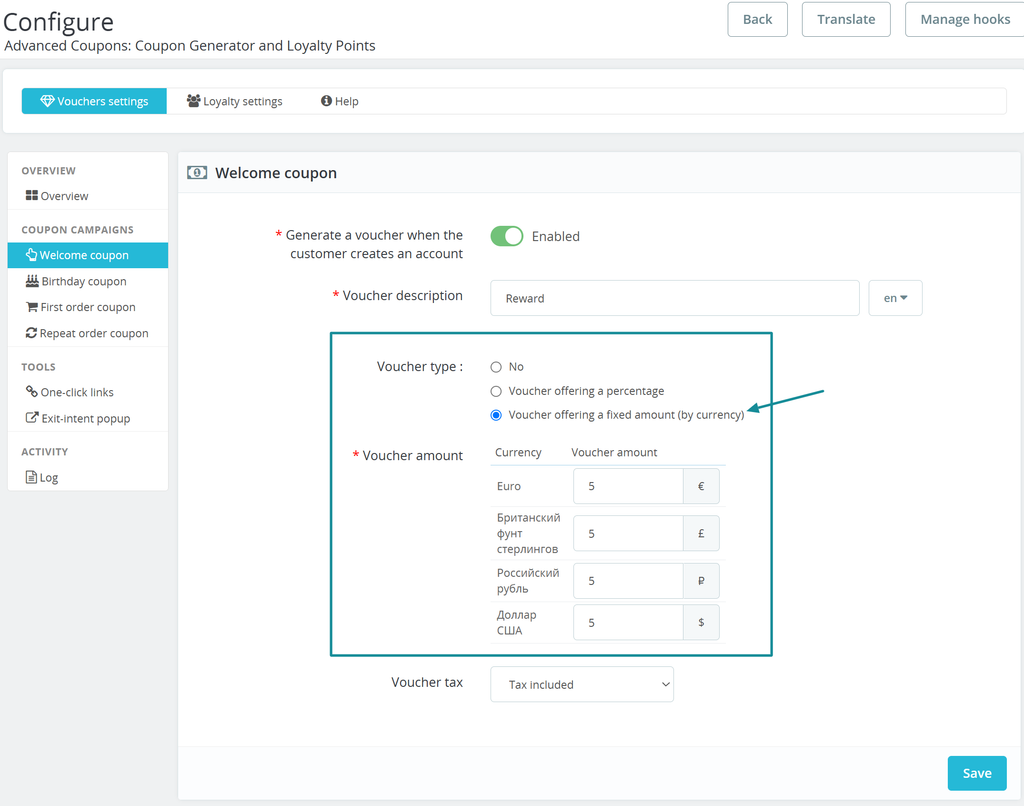Image resolution: width=1024 pixels, height=806 pixels.
Task: Switch to Loyalty settings tab
Action: (x=234, y=101)
